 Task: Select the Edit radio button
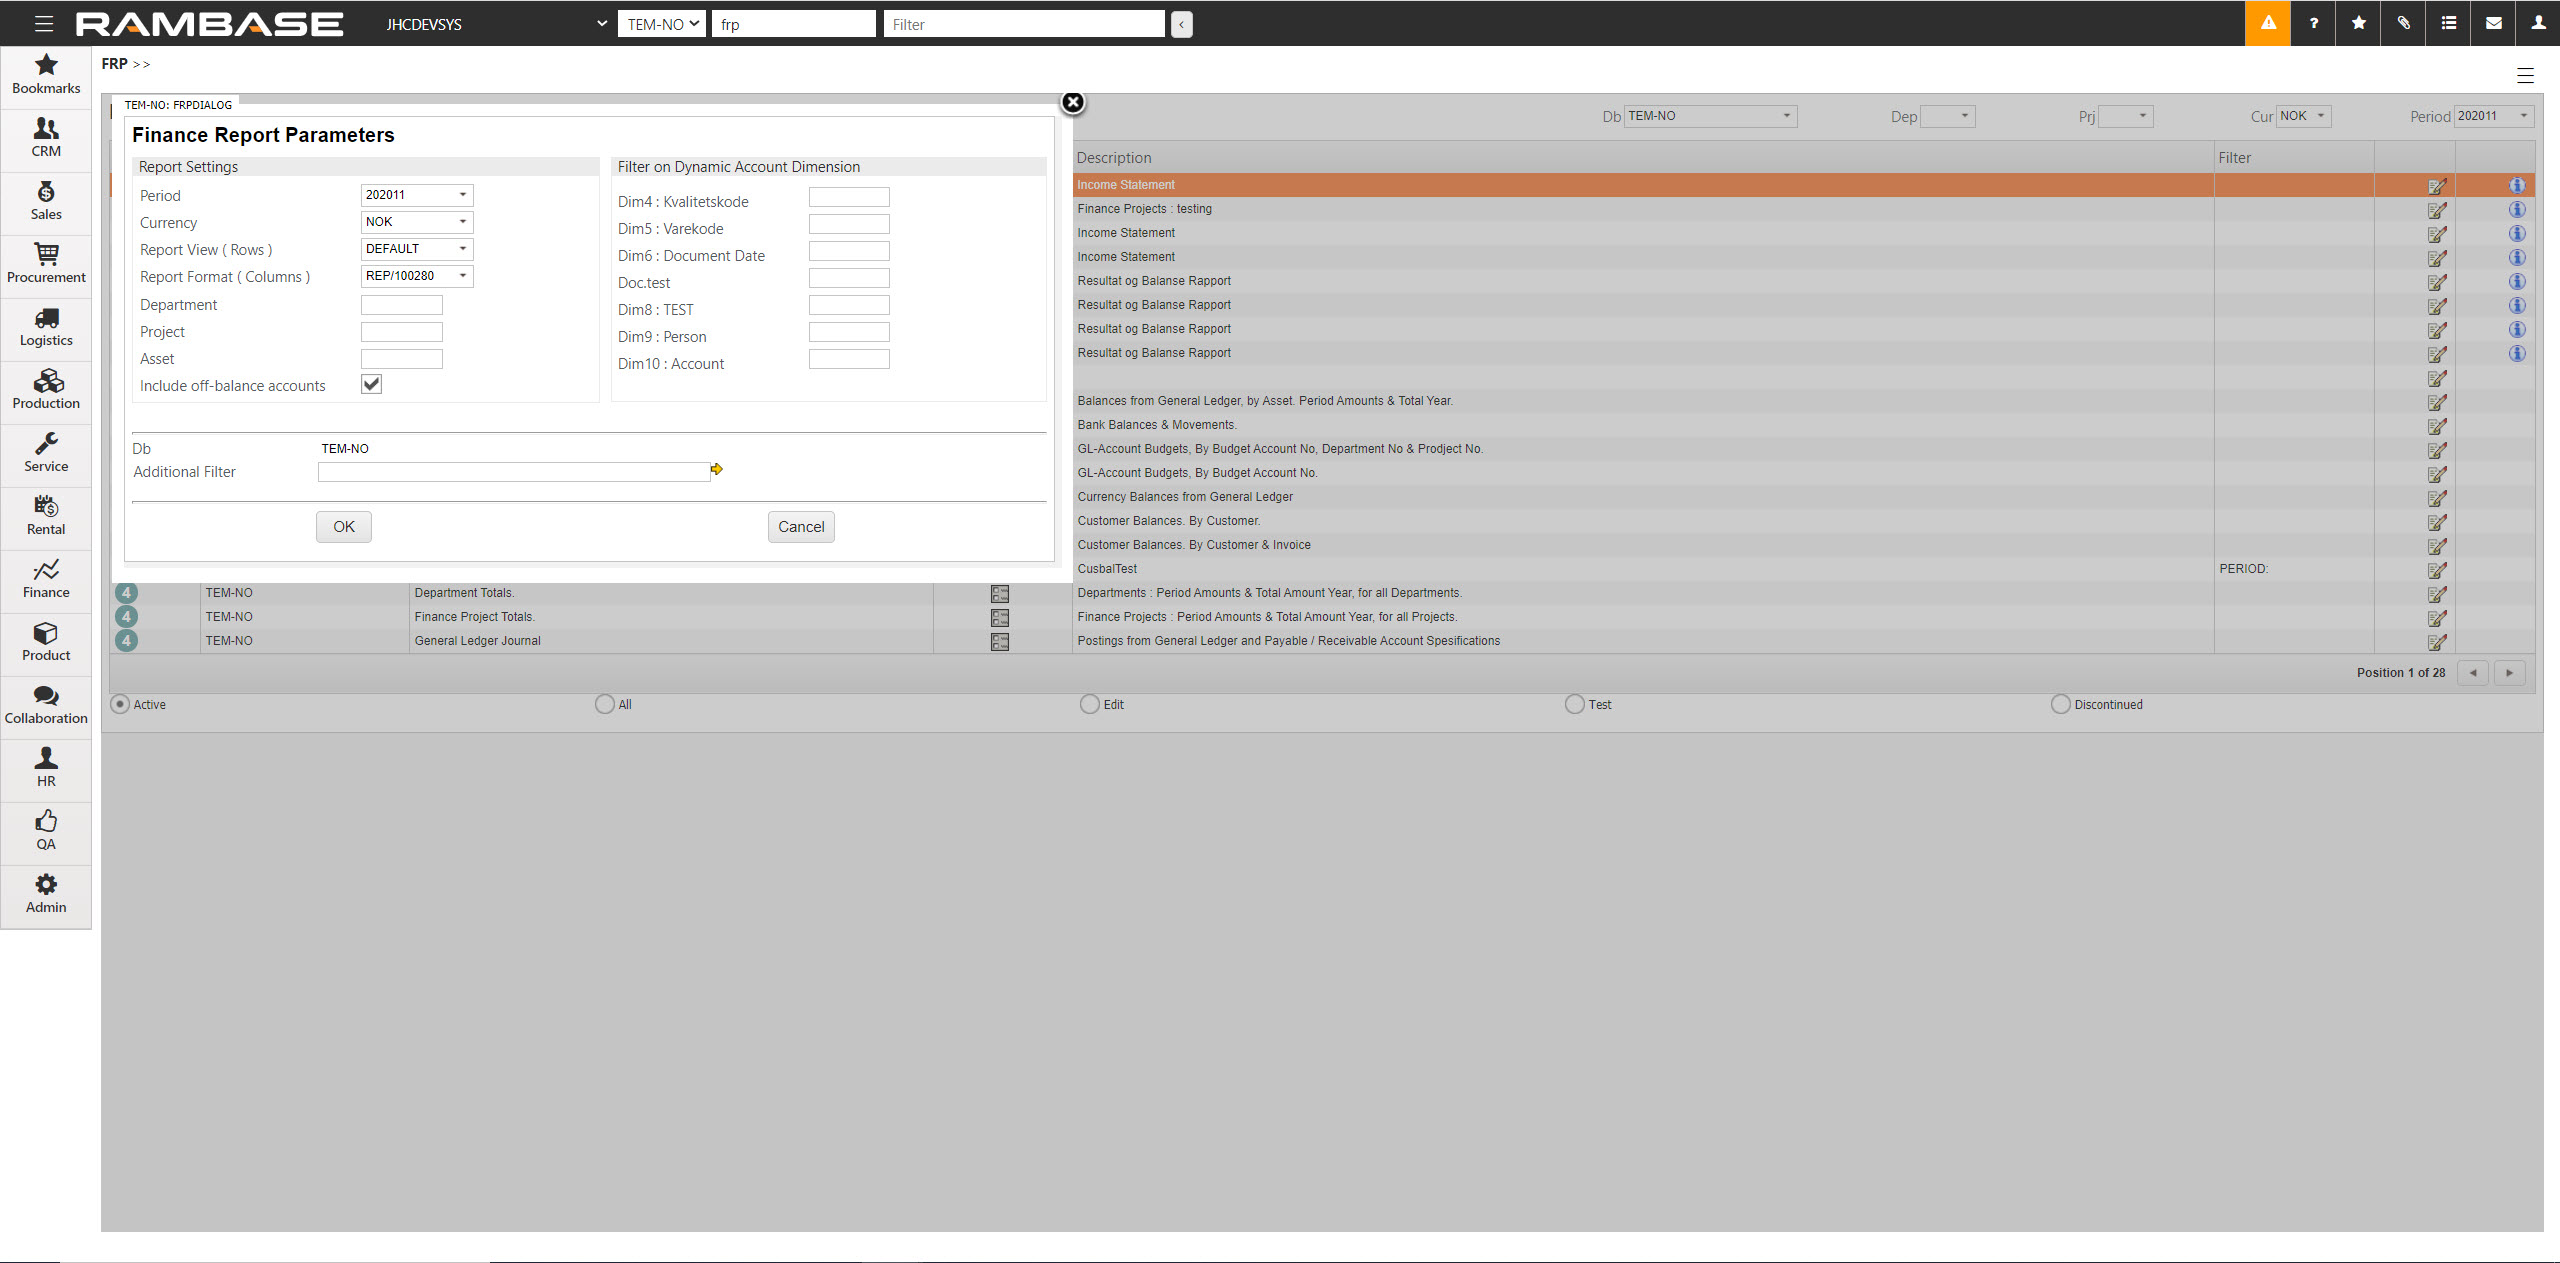pos(1089,703)
